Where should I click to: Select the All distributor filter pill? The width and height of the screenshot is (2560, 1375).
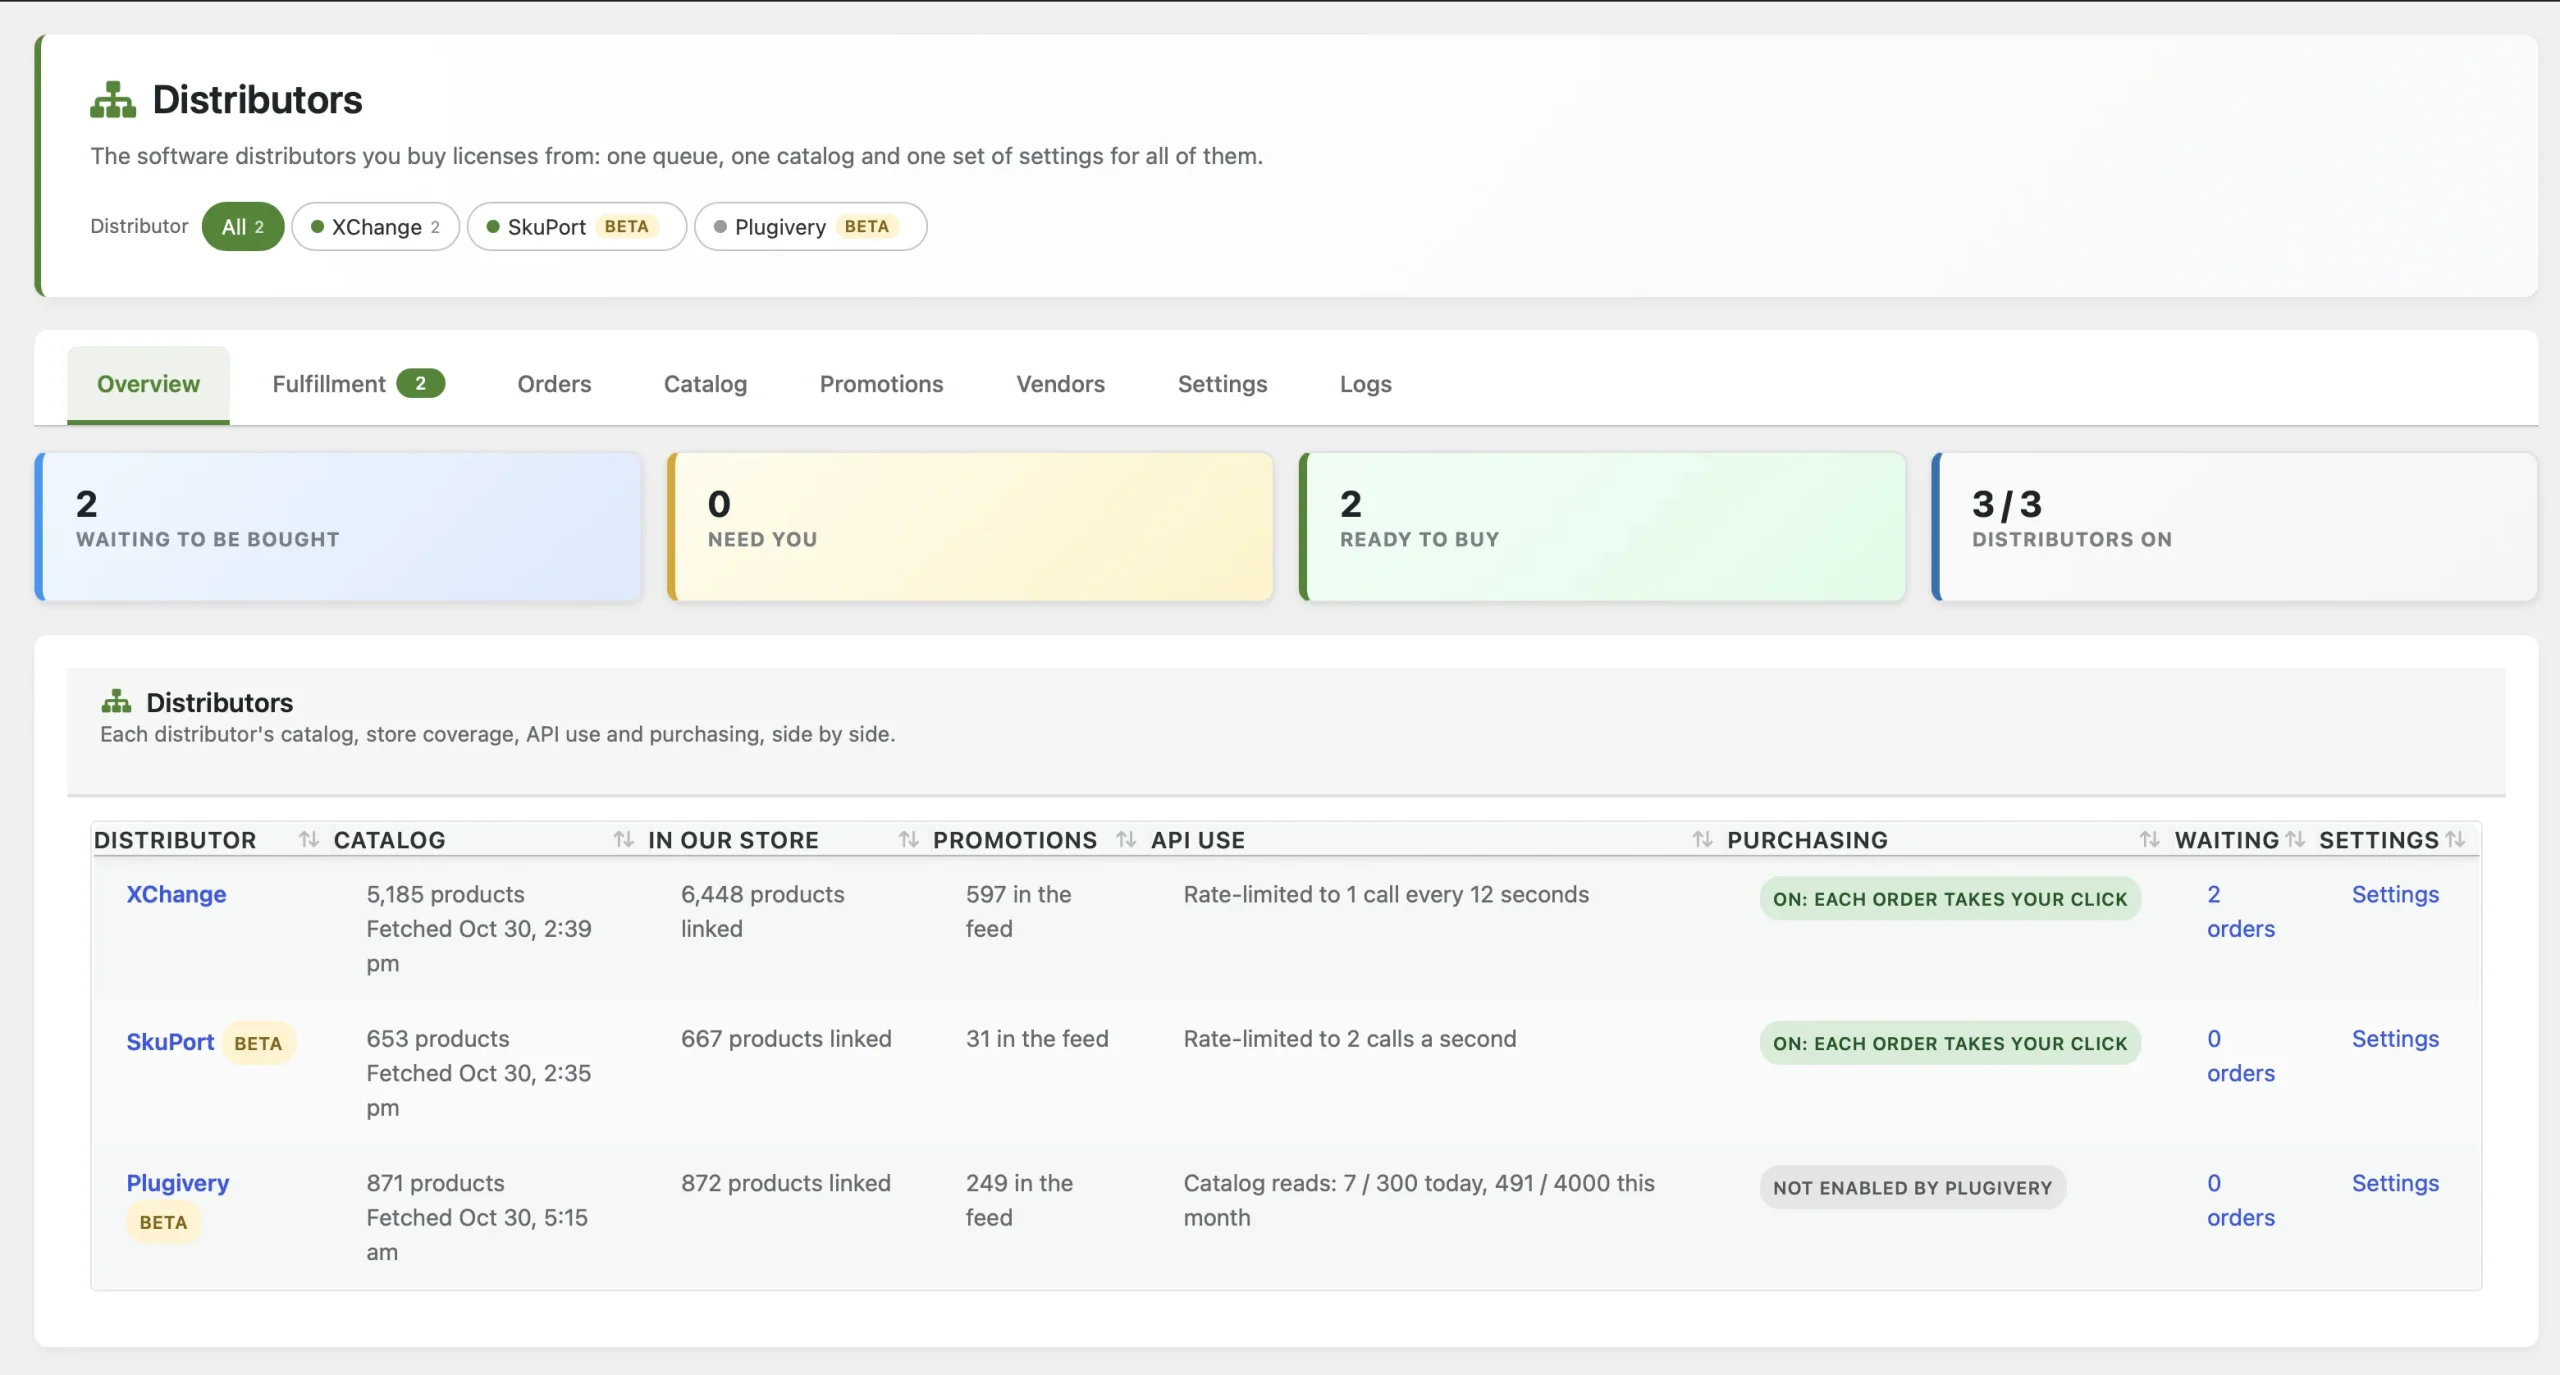(243, 227)
